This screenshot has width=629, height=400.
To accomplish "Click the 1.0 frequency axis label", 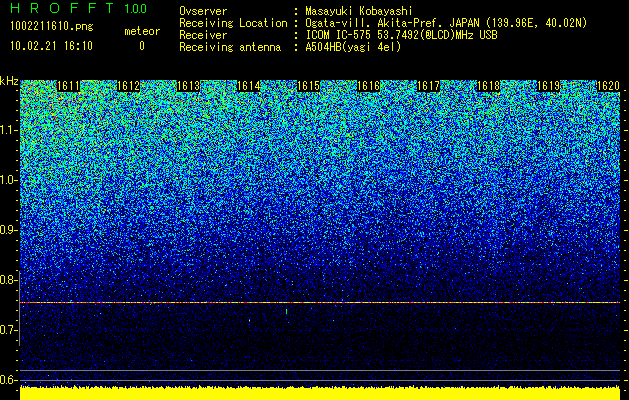I will click(x=8, y=180).
